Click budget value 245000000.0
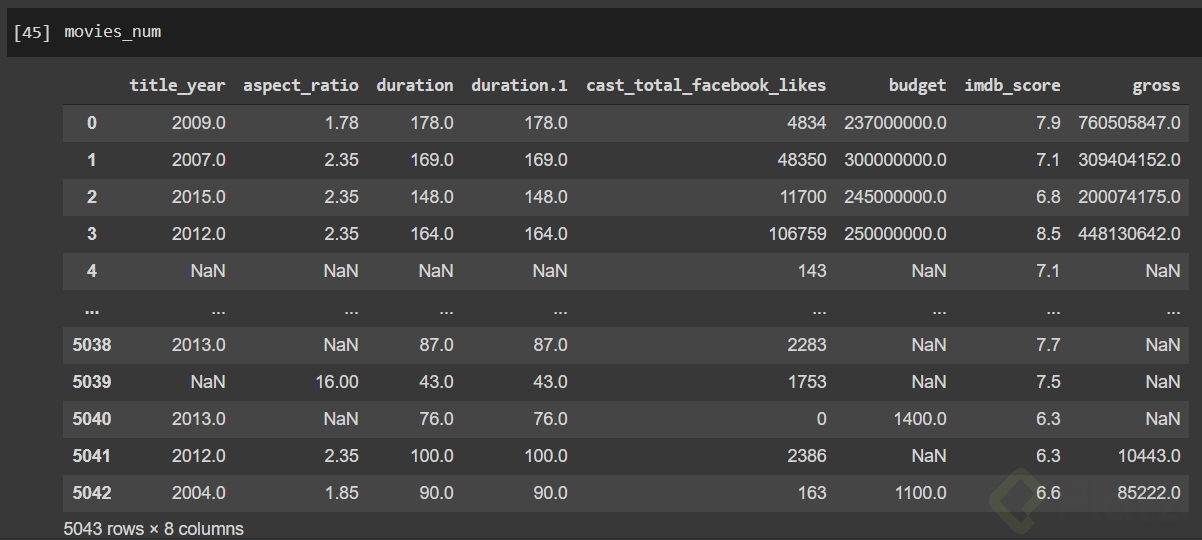The height and width of the screenshot is (540, 1202). click(896, 196)
